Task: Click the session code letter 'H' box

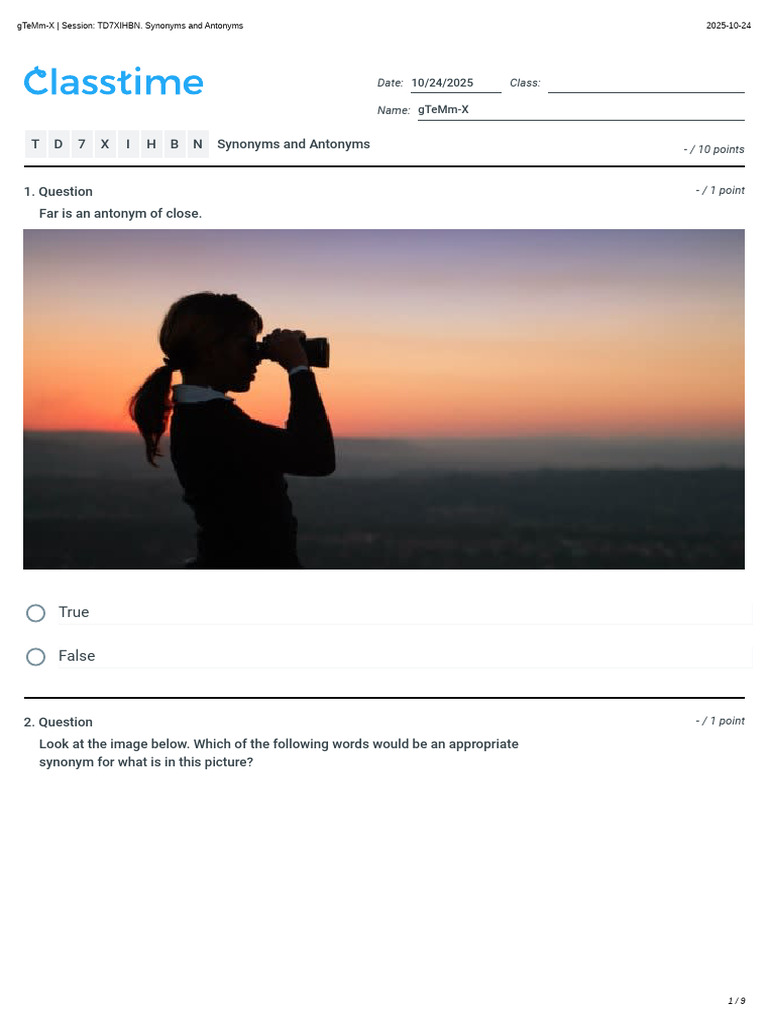Action: coord(151,144)
